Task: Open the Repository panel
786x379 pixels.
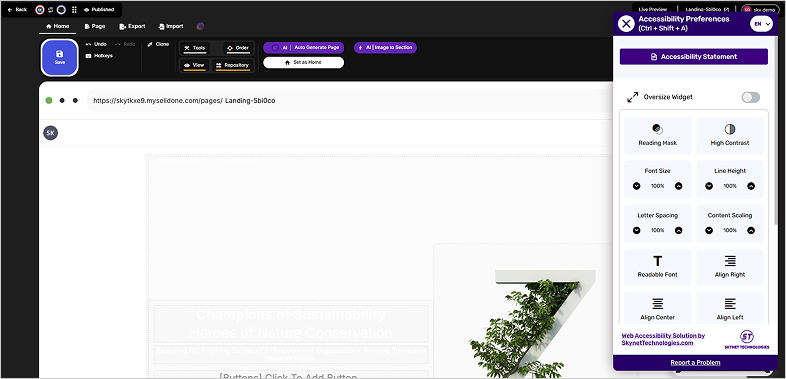Action: click(x=232, y=65)
